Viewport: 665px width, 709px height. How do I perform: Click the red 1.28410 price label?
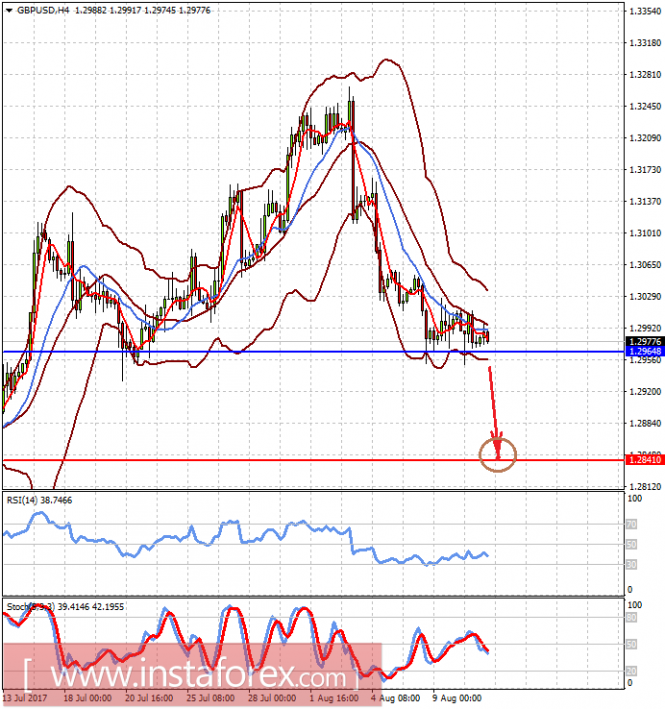645,460
